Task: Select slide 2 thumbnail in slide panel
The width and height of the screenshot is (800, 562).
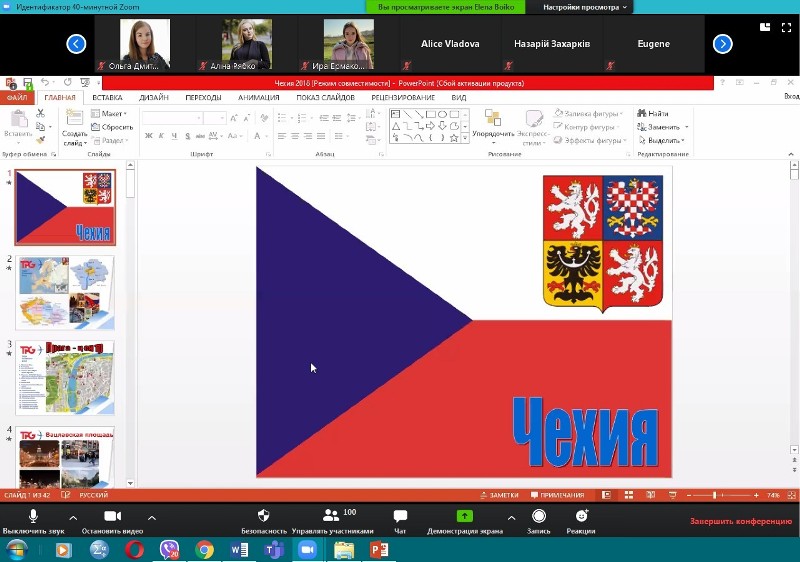Action: 65,292
